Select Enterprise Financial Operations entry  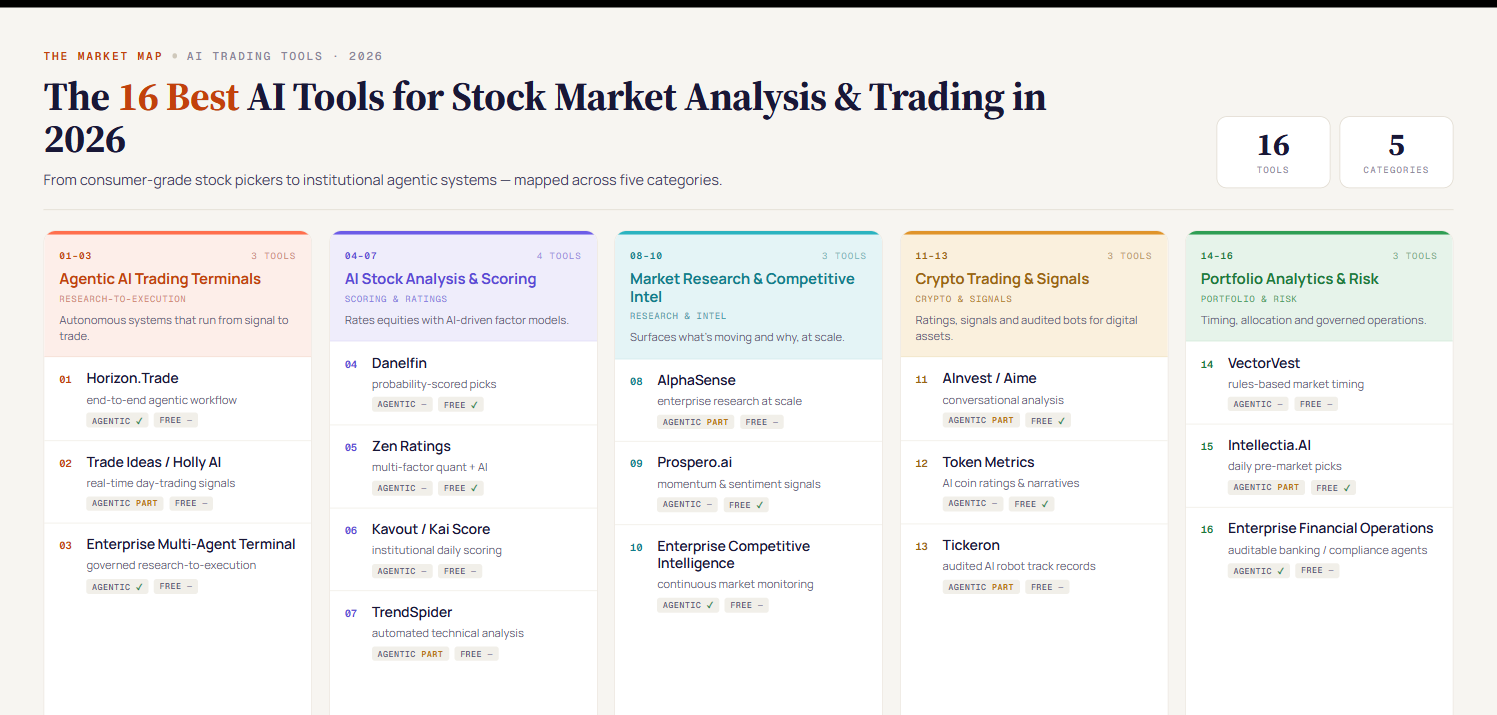(x=1319, y=549)
